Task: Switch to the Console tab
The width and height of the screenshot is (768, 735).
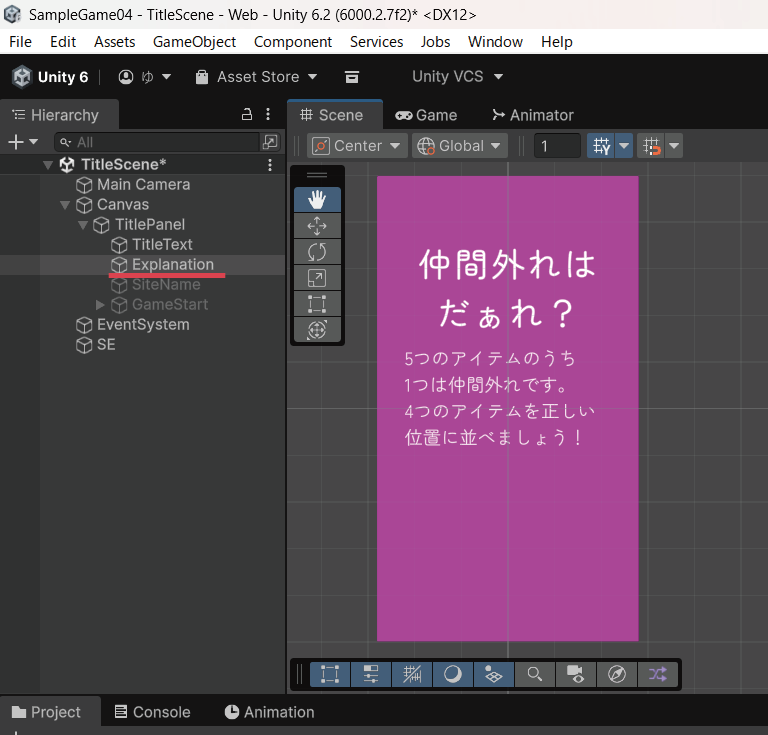Action: pyautogui.click(x=152, y=712)
